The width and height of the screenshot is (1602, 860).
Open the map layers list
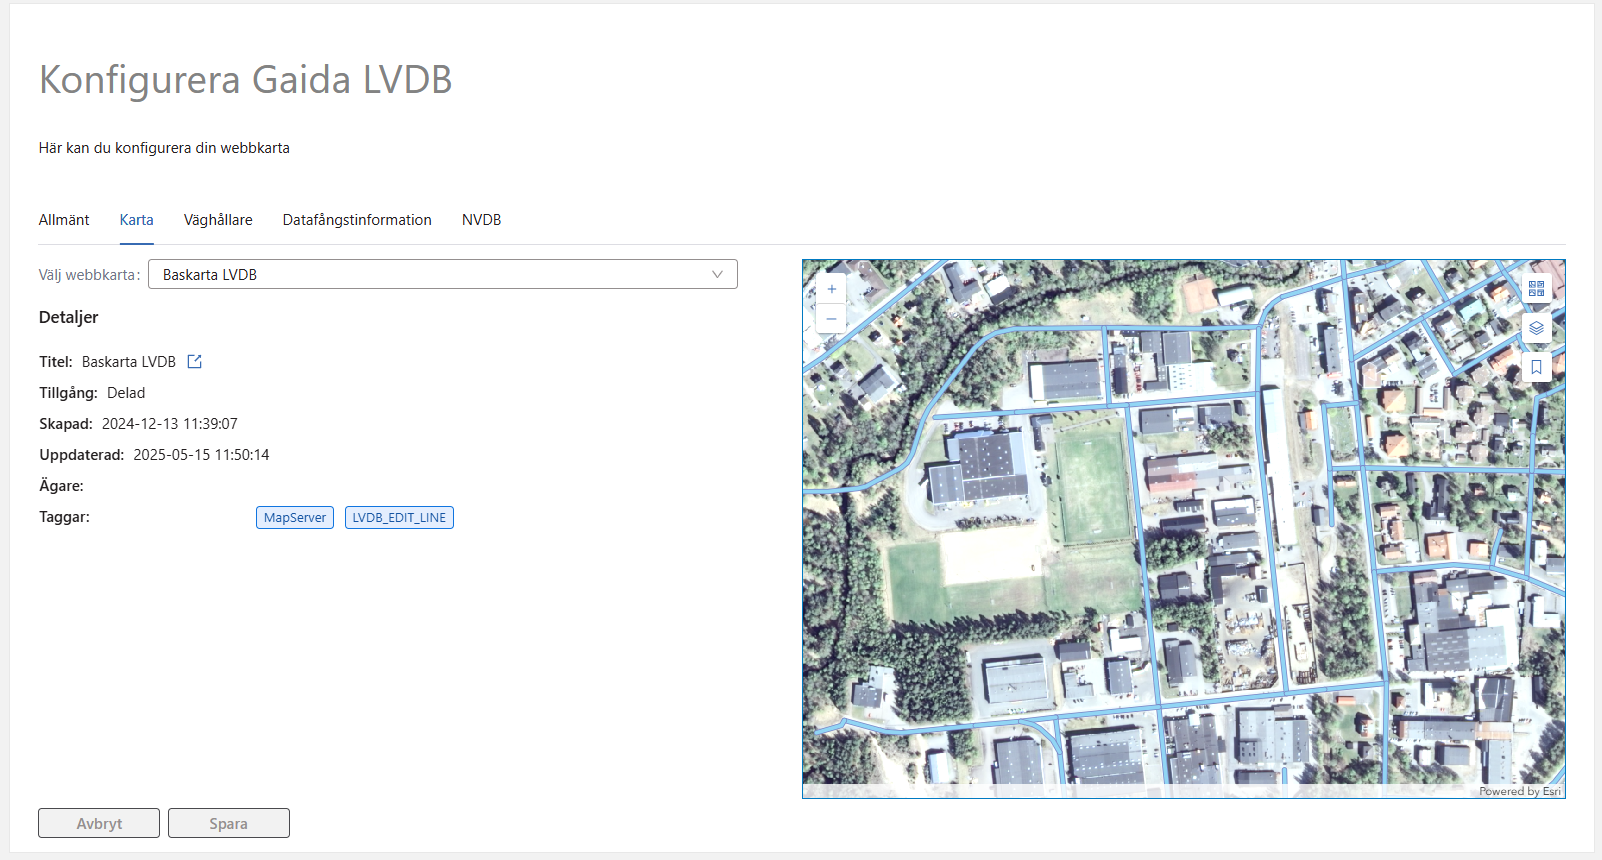1536,328
